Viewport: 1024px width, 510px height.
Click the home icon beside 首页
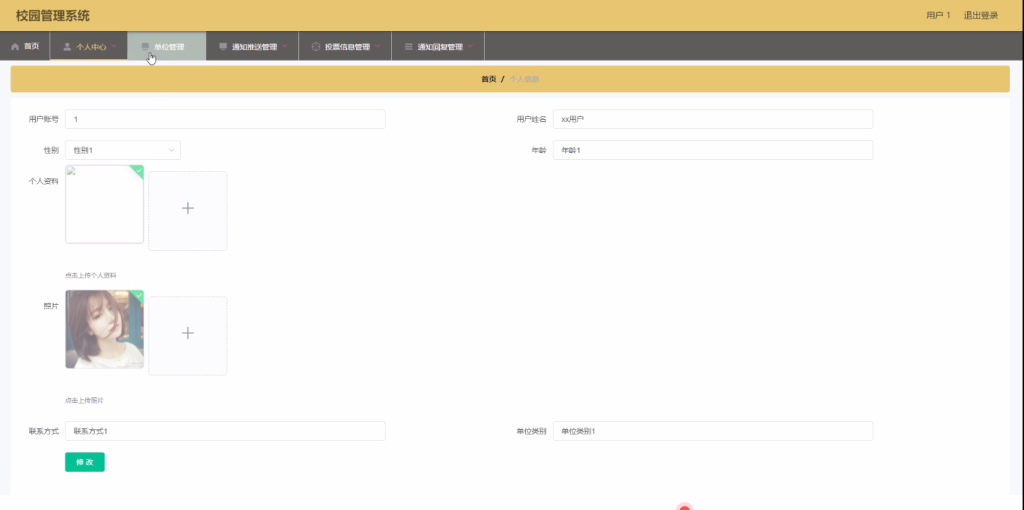(15, 47)
